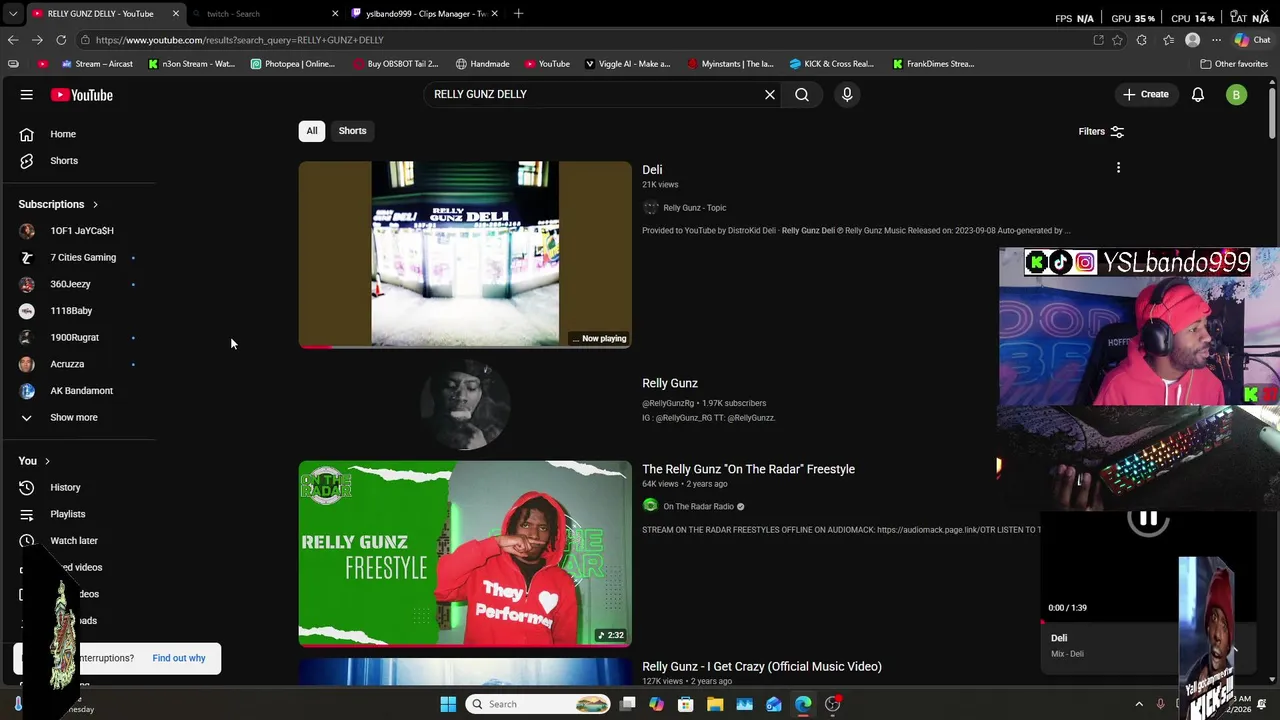This screenshot has width=1280, height=720.
Task: Open Microsoft Store from the taskbar
Action: [686, 704]
